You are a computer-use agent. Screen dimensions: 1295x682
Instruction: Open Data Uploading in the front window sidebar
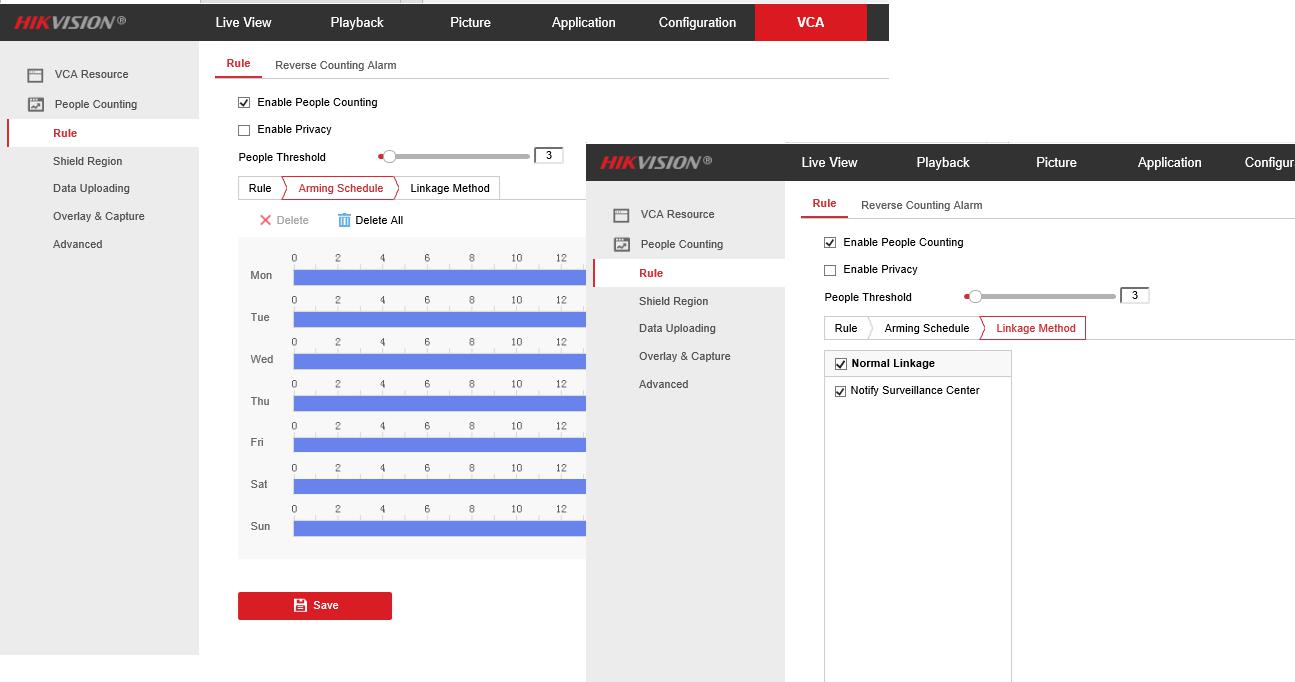[677, 328]
